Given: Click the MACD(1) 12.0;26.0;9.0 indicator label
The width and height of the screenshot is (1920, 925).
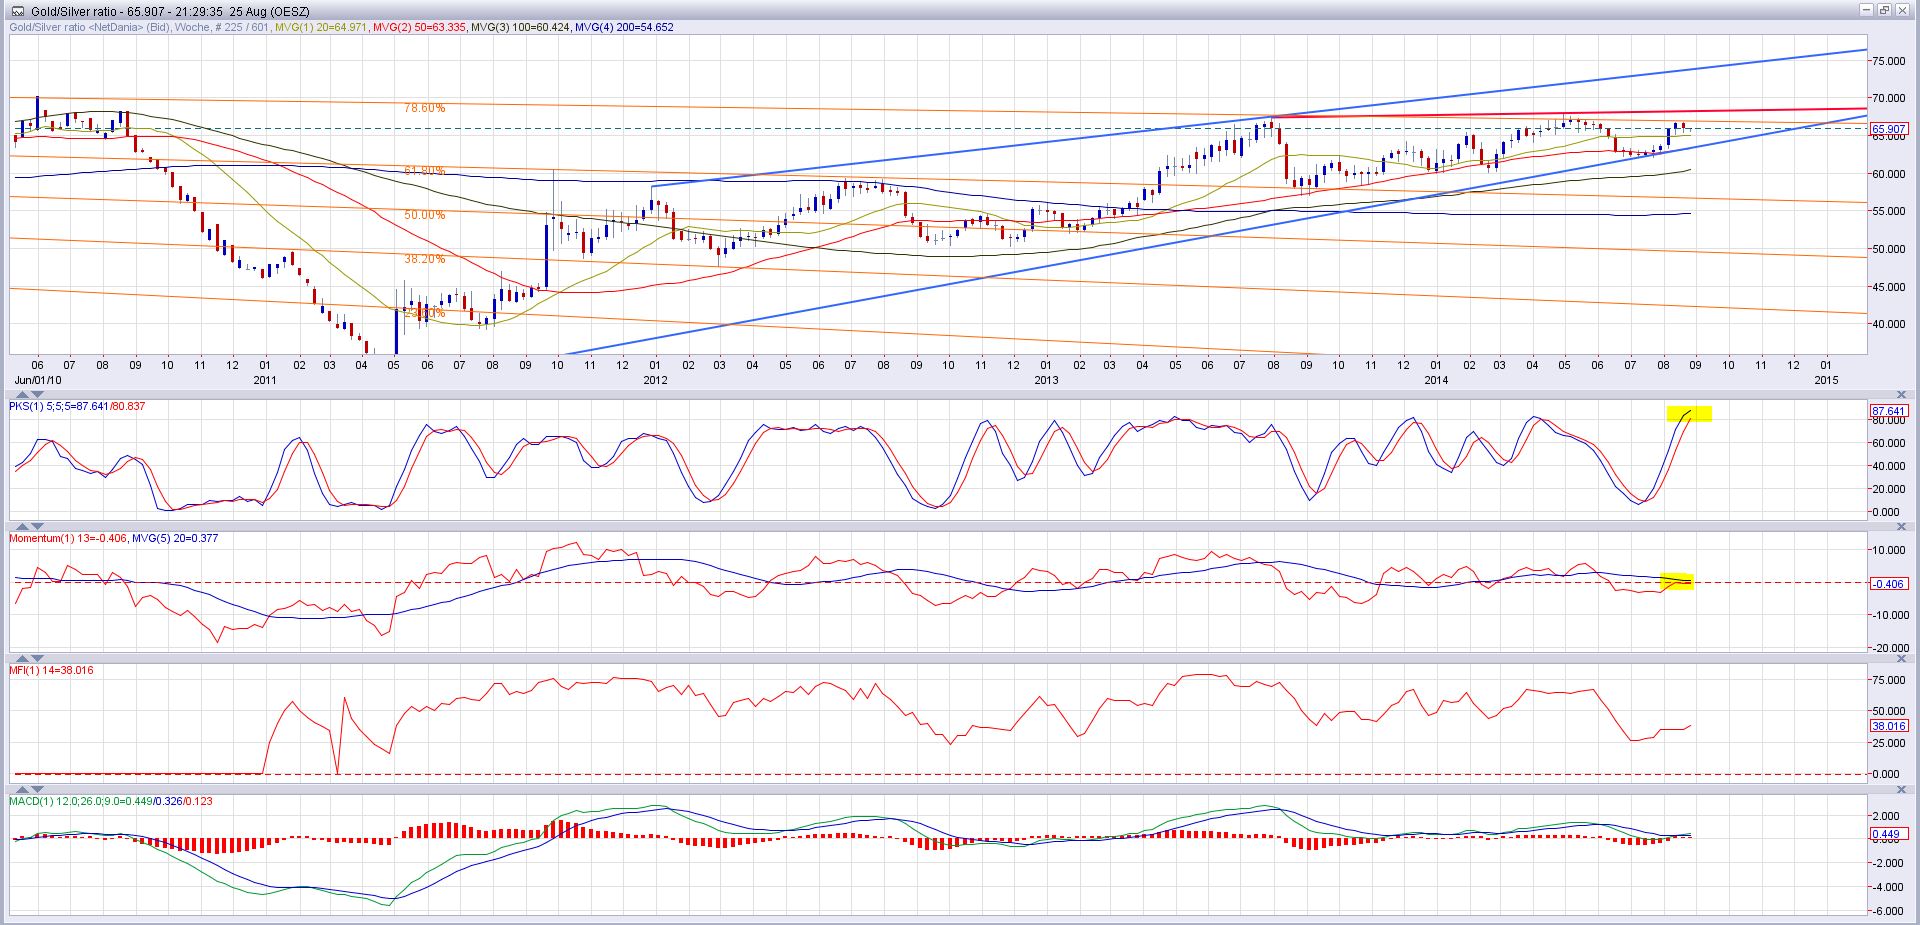Looking at the screenshot, I should (x=111, y=801).
